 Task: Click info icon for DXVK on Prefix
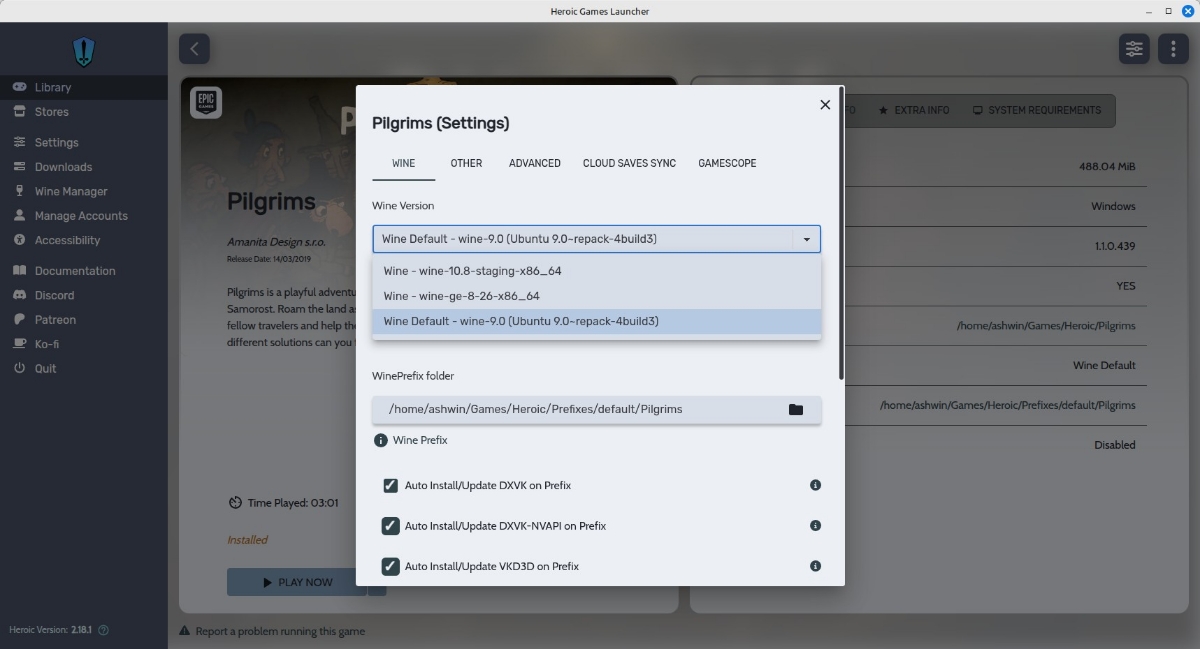815,485
